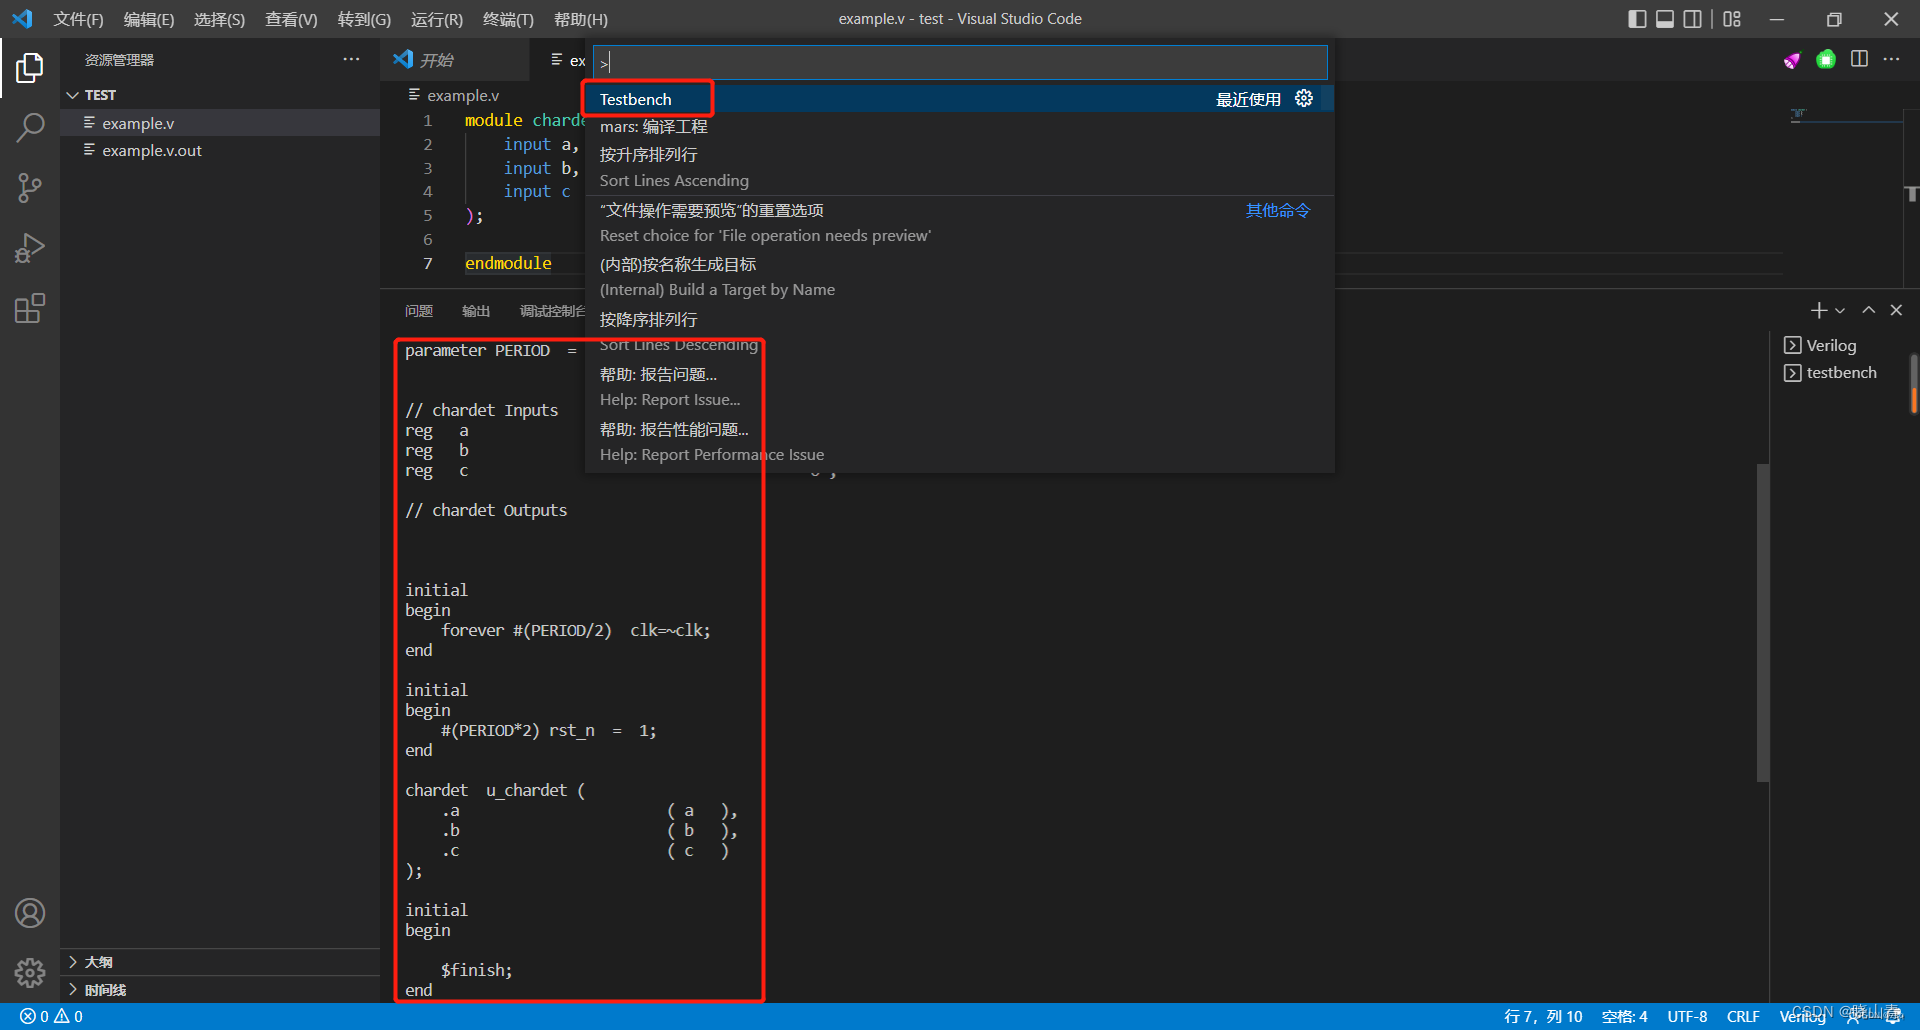
Task: Toggle the Secondary Side Bar in title bar
Action: tap(1692, 18)
